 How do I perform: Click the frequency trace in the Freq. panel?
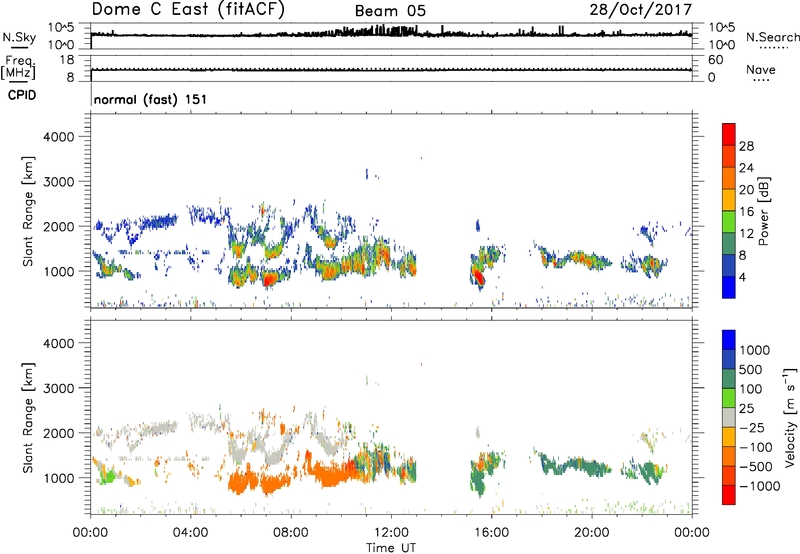(x=391, y=70)
